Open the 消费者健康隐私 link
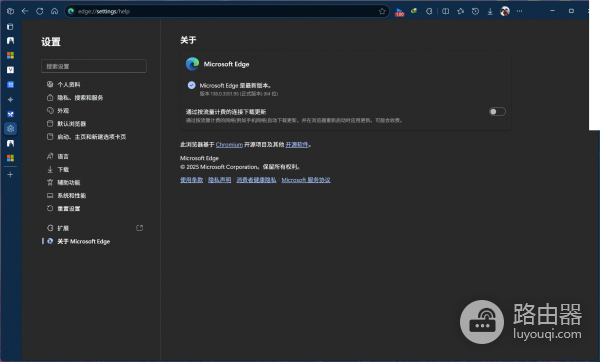 (x=256, y=180)
